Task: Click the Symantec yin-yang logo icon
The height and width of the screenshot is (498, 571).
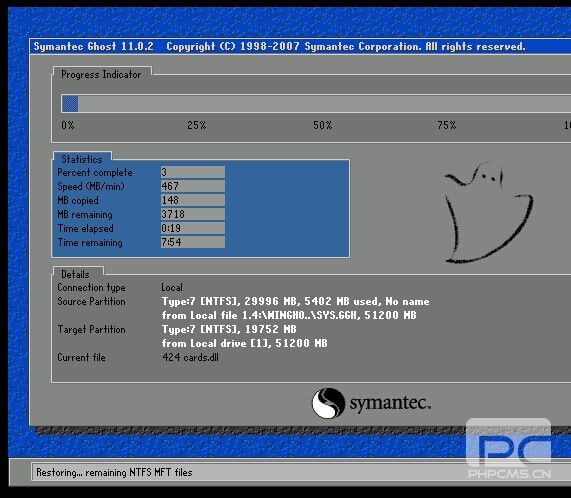Action: (328, 403)
